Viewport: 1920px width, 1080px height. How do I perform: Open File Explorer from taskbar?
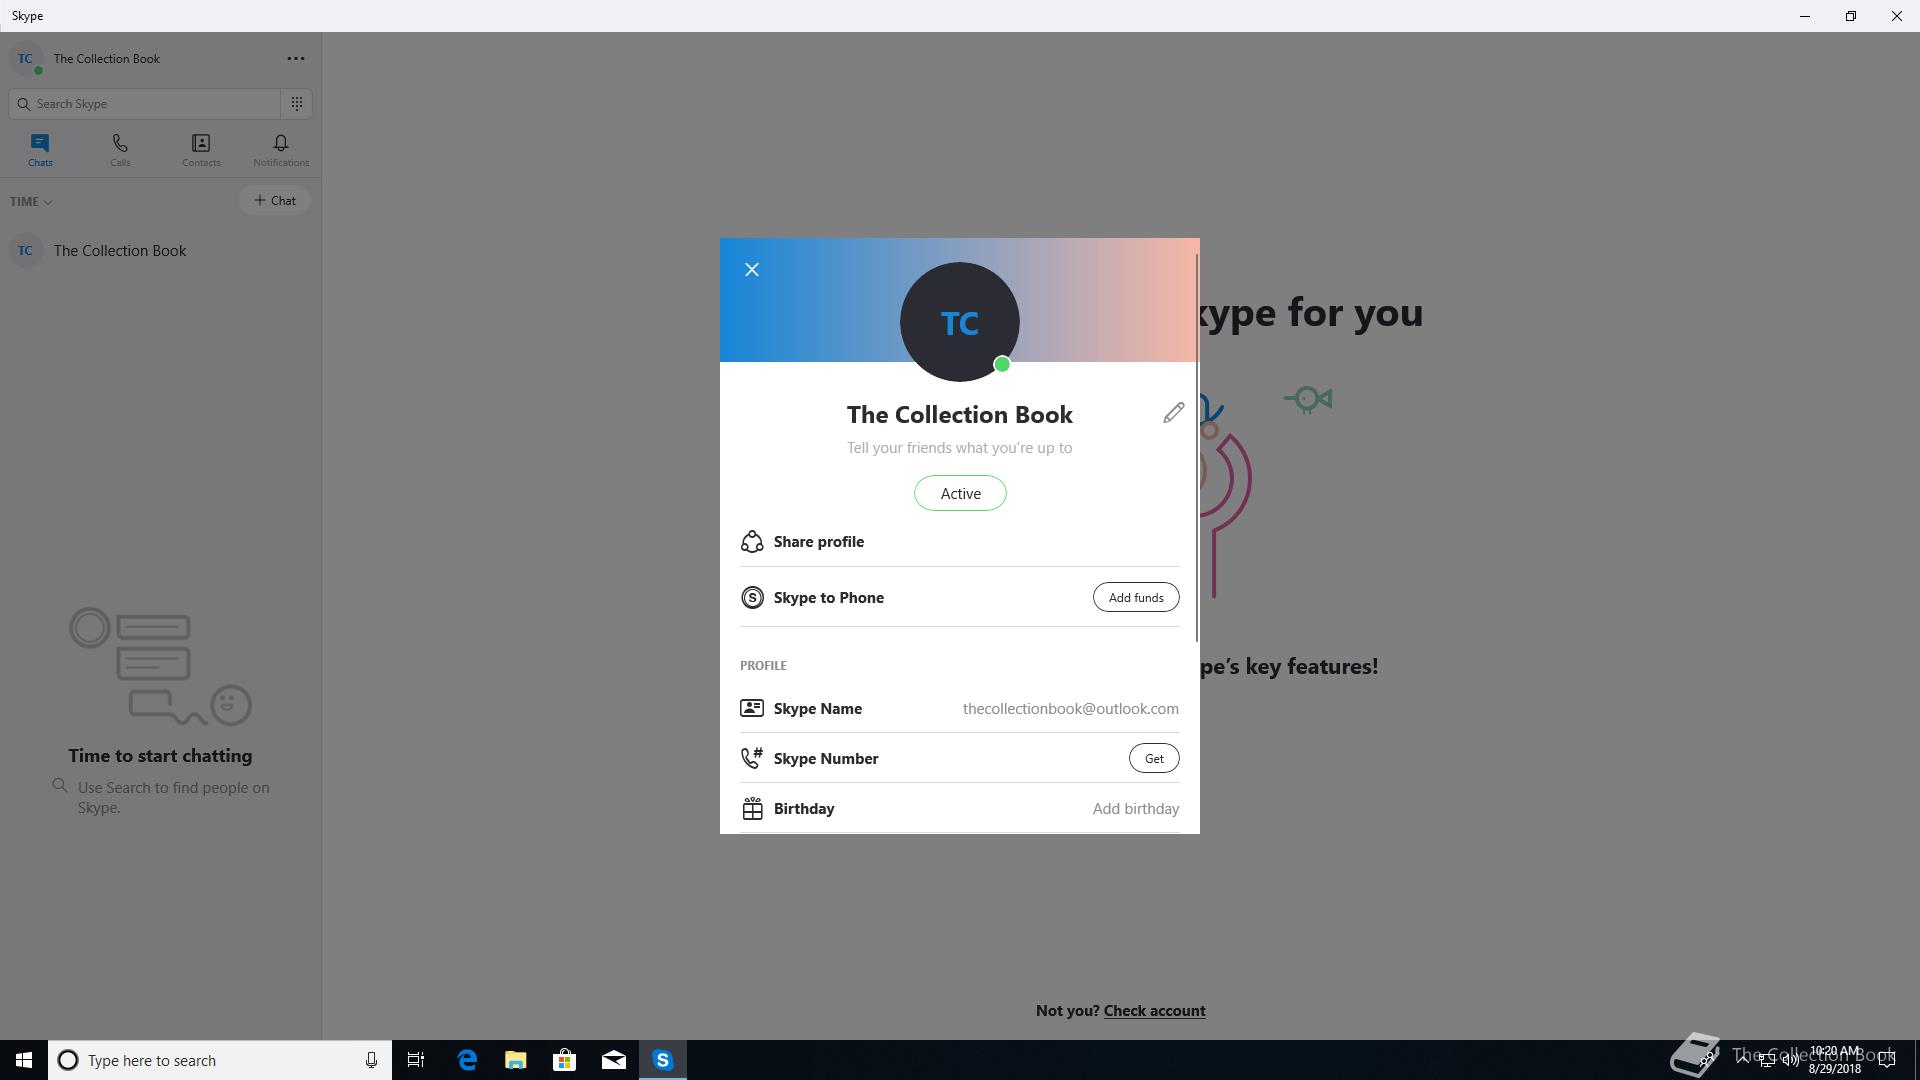pos(516,1060)
